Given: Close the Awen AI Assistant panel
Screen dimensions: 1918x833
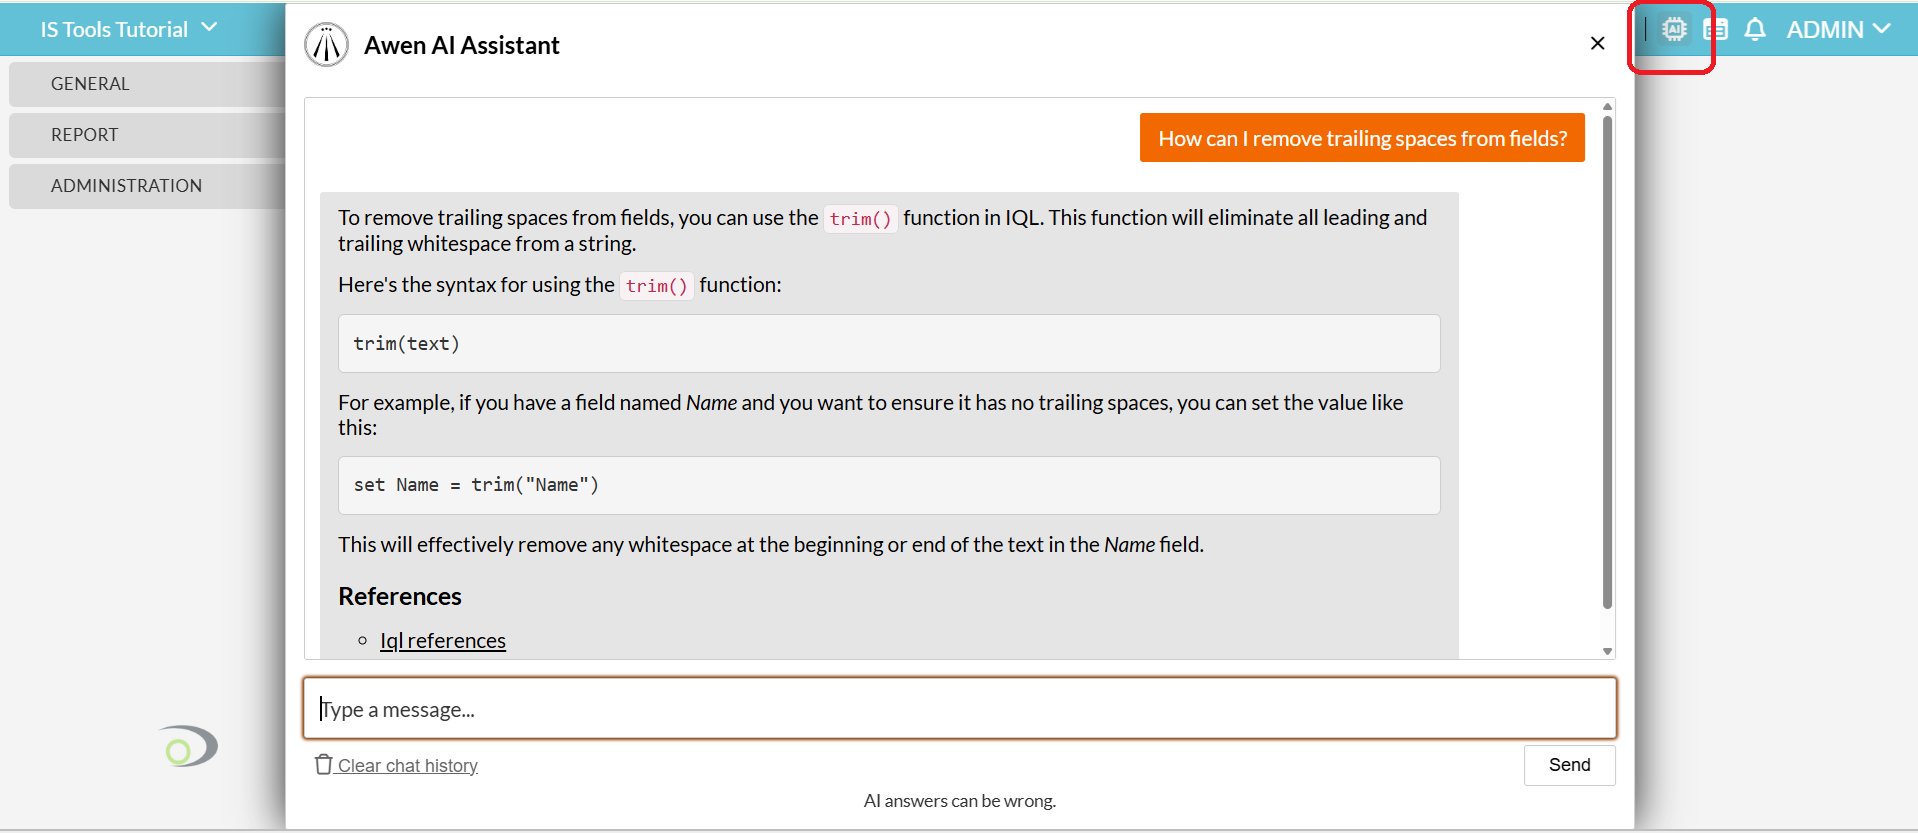Looking at the screenshot, I should tap(1597, 43).
